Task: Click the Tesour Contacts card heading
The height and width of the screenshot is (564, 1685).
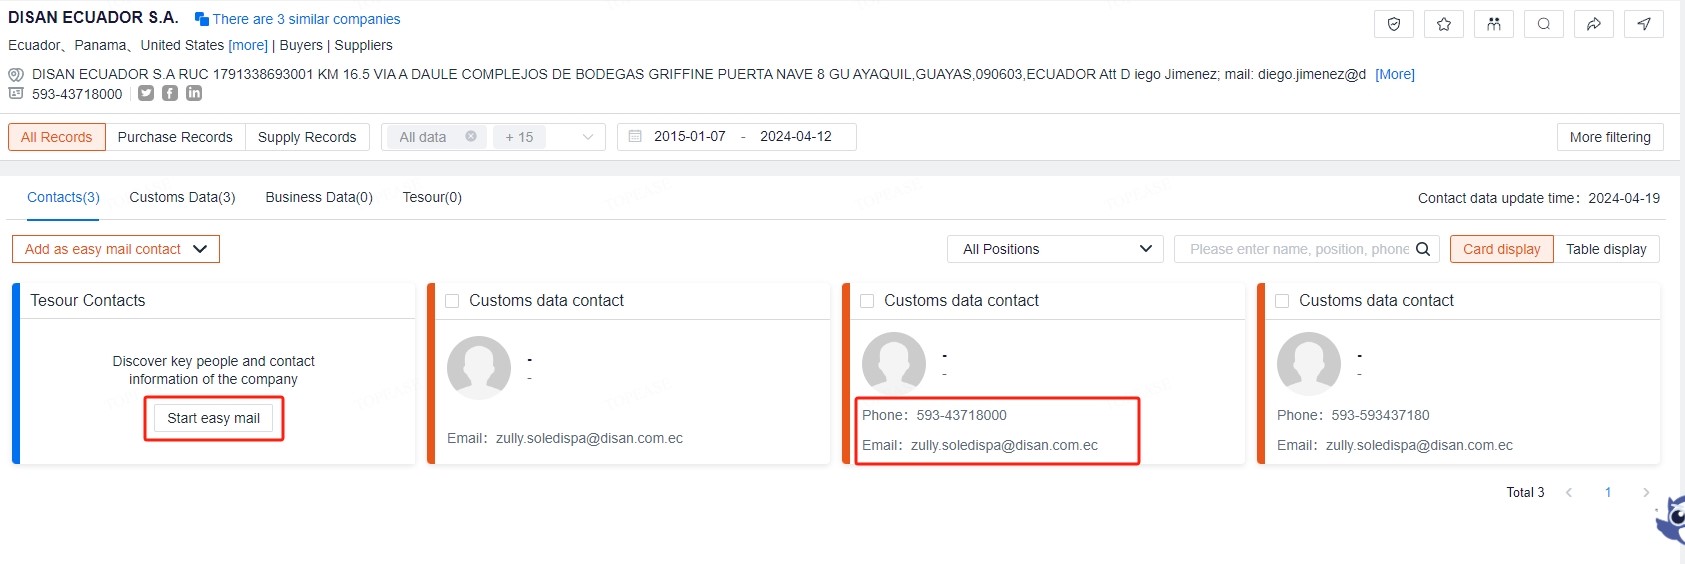Action: 88,300
